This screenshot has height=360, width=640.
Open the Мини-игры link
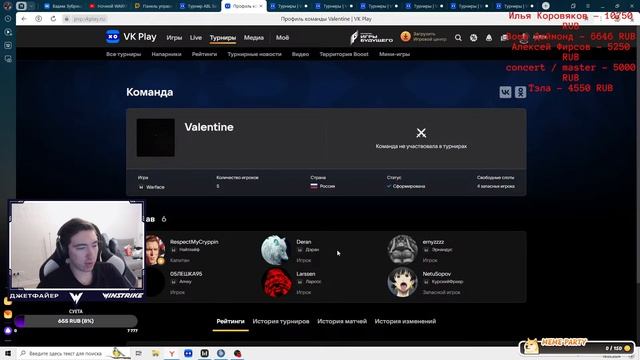tap(394, 54)
